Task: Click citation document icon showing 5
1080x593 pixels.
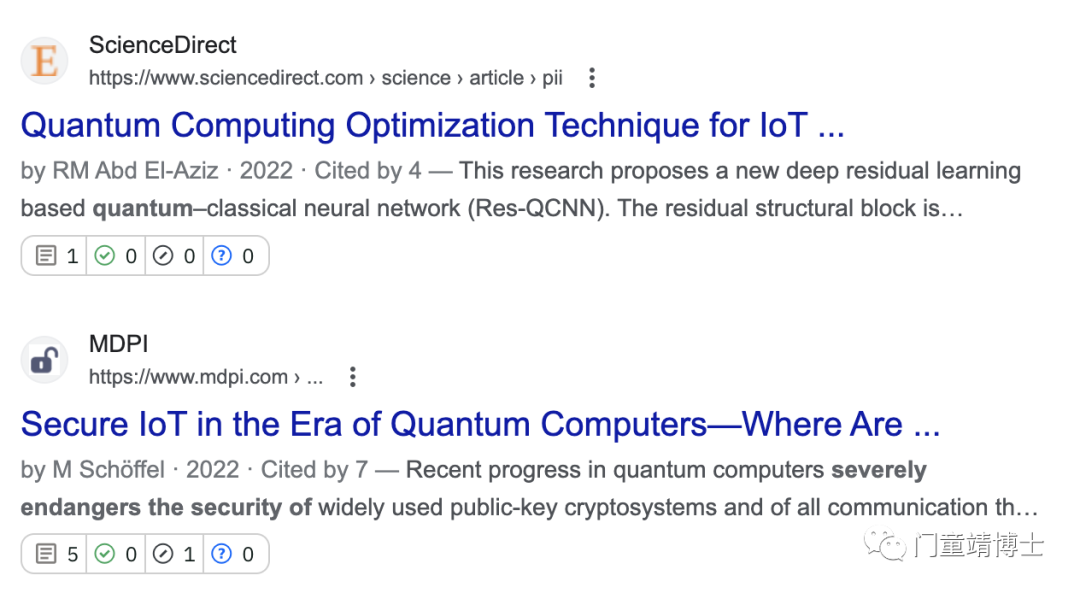Action: 46,554
